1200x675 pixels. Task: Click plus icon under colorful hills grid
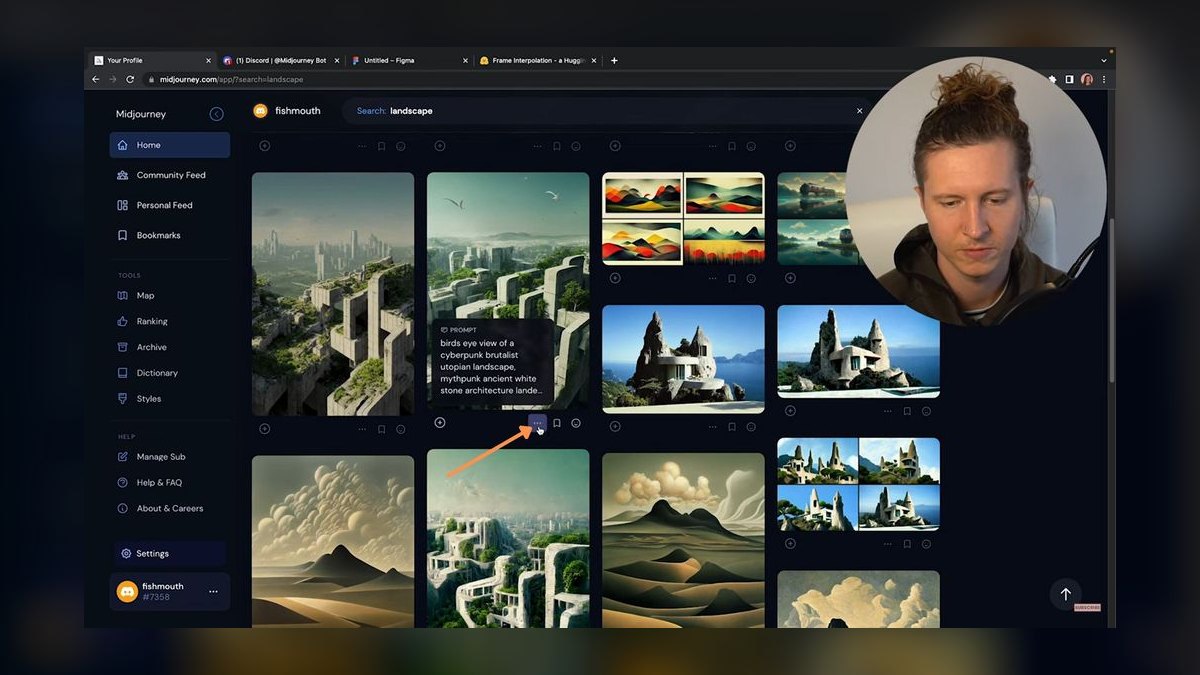[615, 278]
